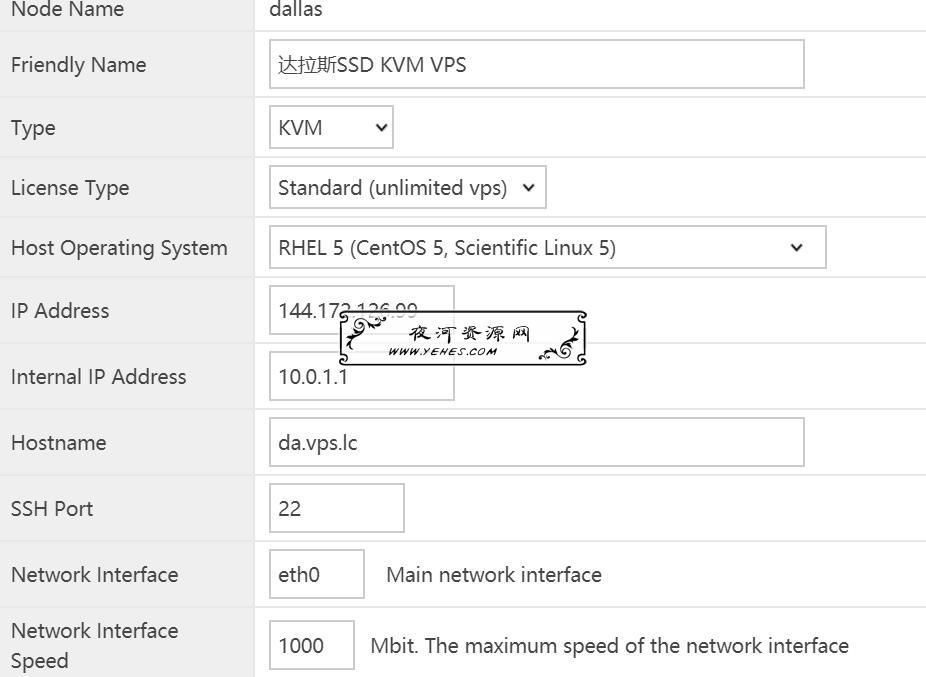This screenshot has height=677, width=926.
Task: Click the Mbit maximum speed description text
Action: pos(609,646)
